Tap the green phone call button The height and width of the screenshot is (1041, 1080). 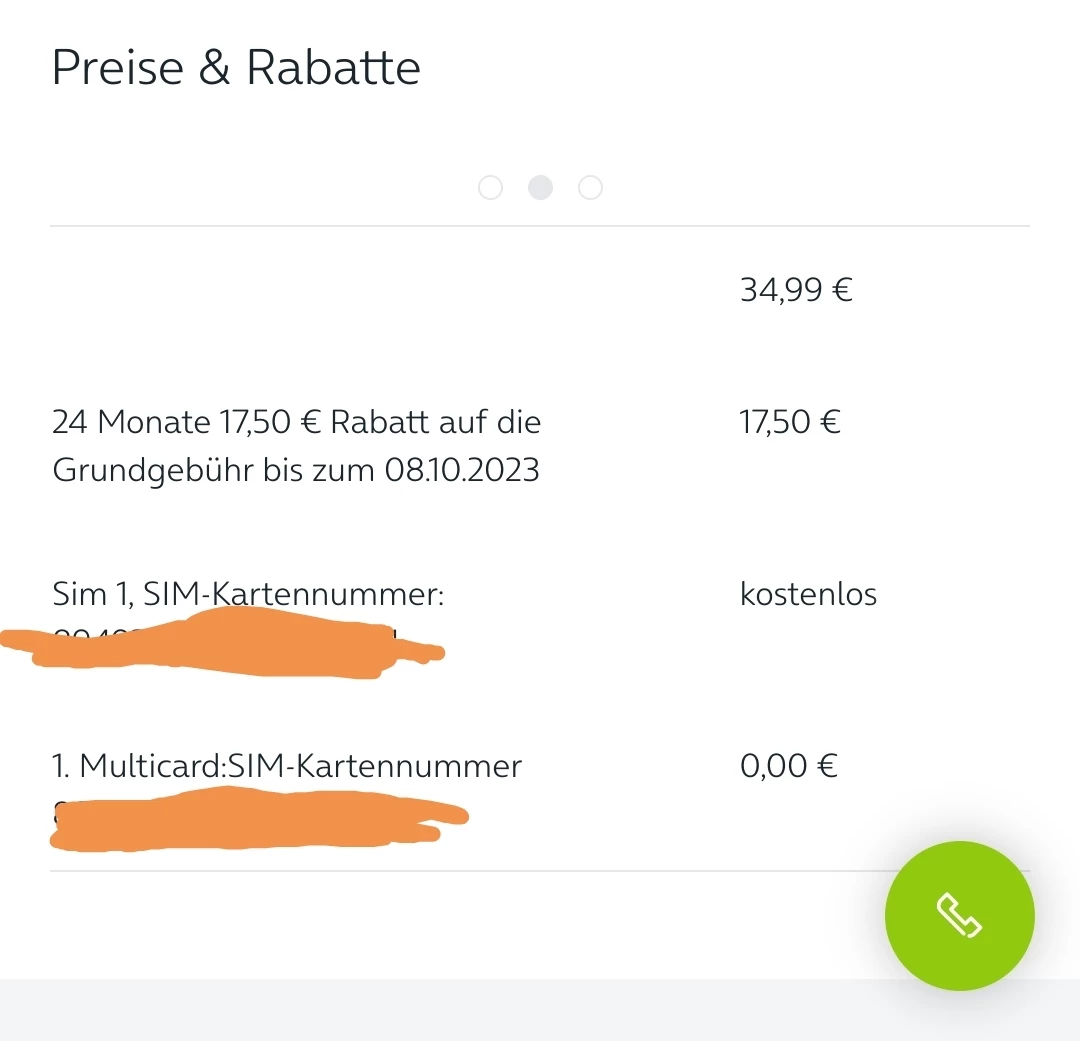point(959,915)
